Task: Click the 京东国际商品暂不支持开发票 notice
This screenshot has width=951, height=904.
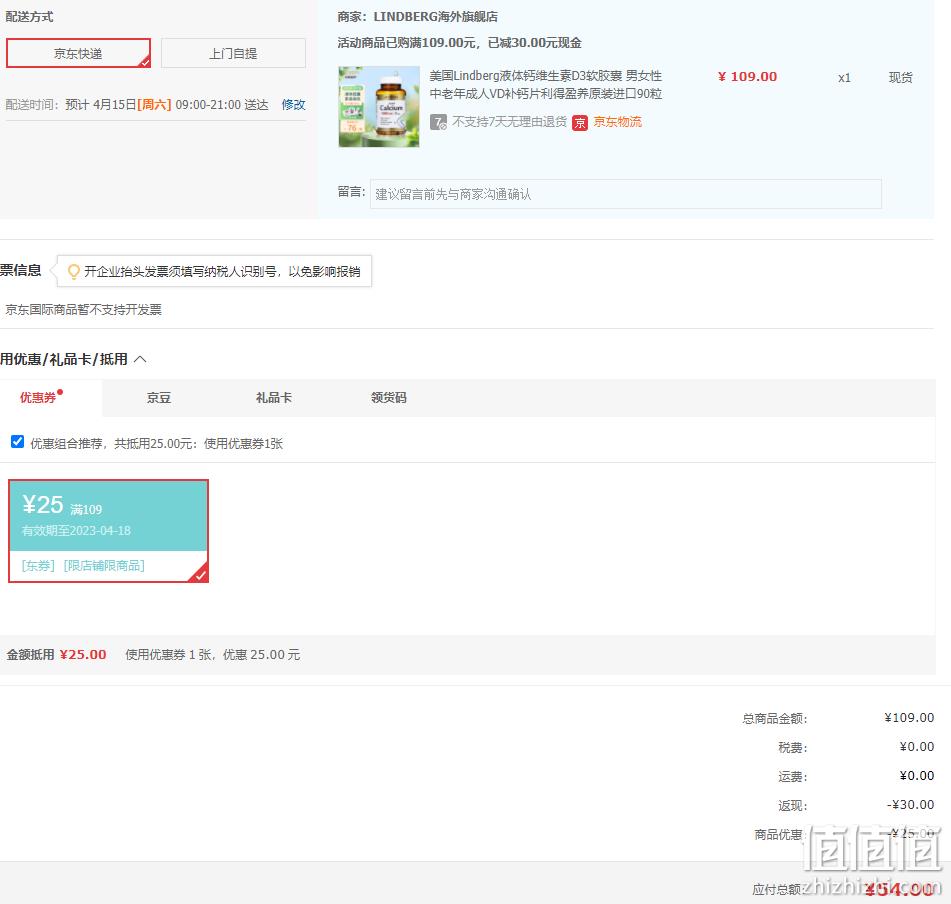Action: coord(84,309)
